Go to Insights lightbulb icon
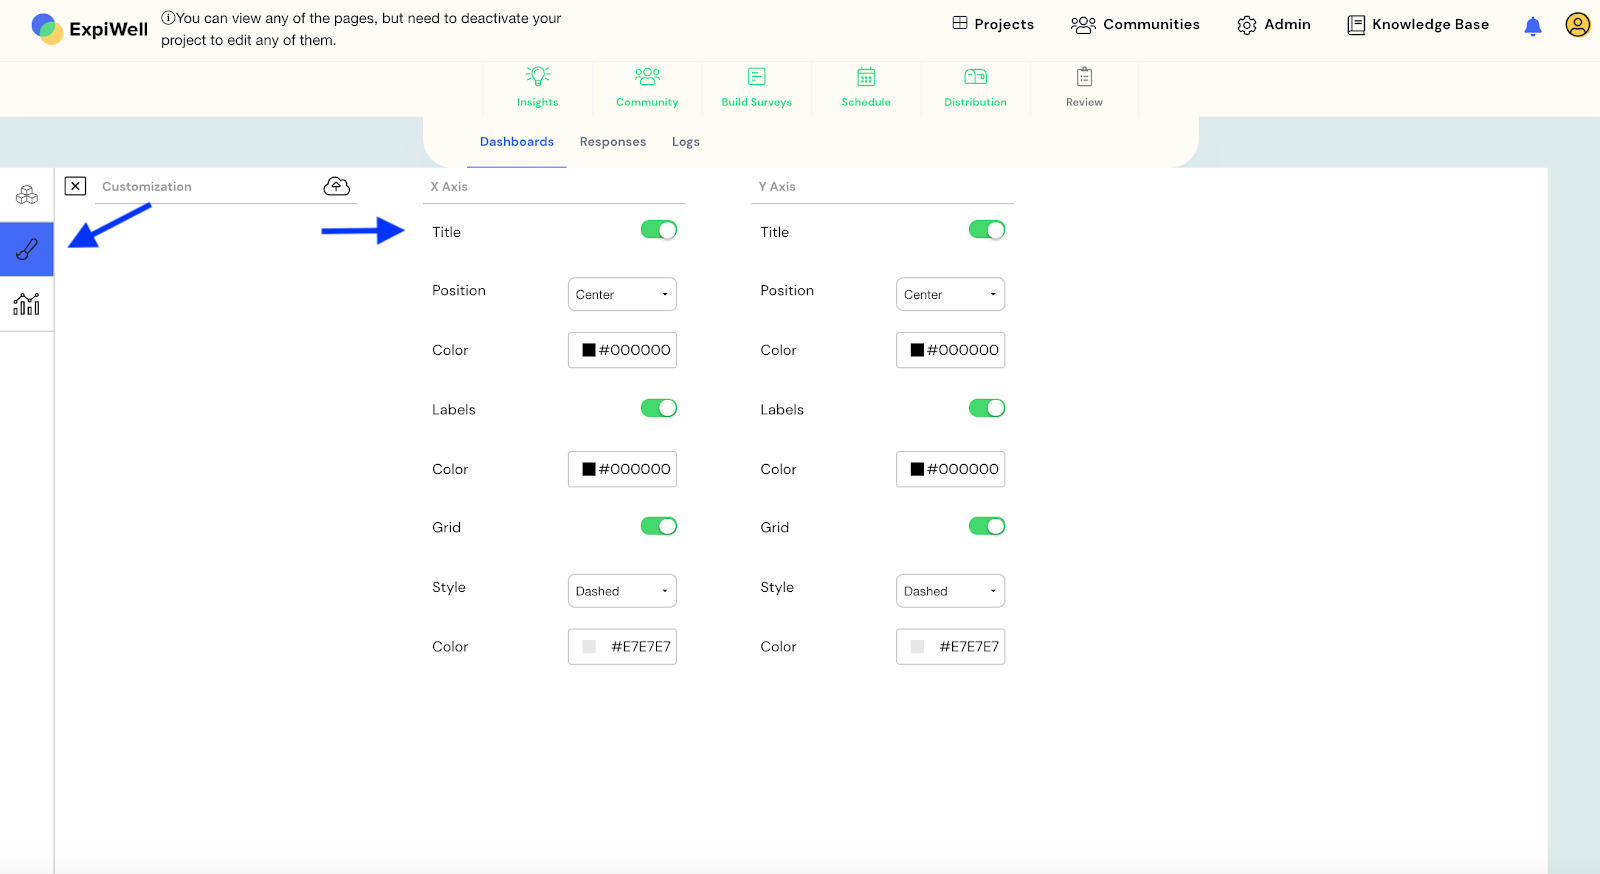Viewport: 1600px width, 874px height. 538,76
